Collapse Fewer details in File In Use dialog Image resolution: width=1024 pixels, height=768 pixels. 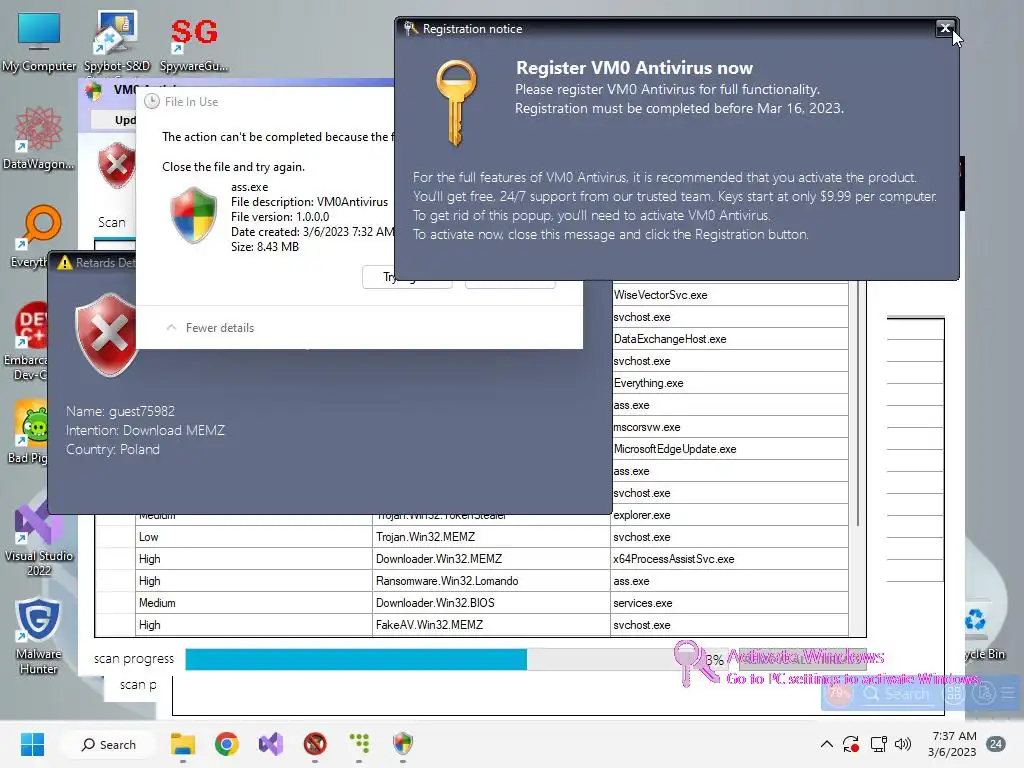210,328
